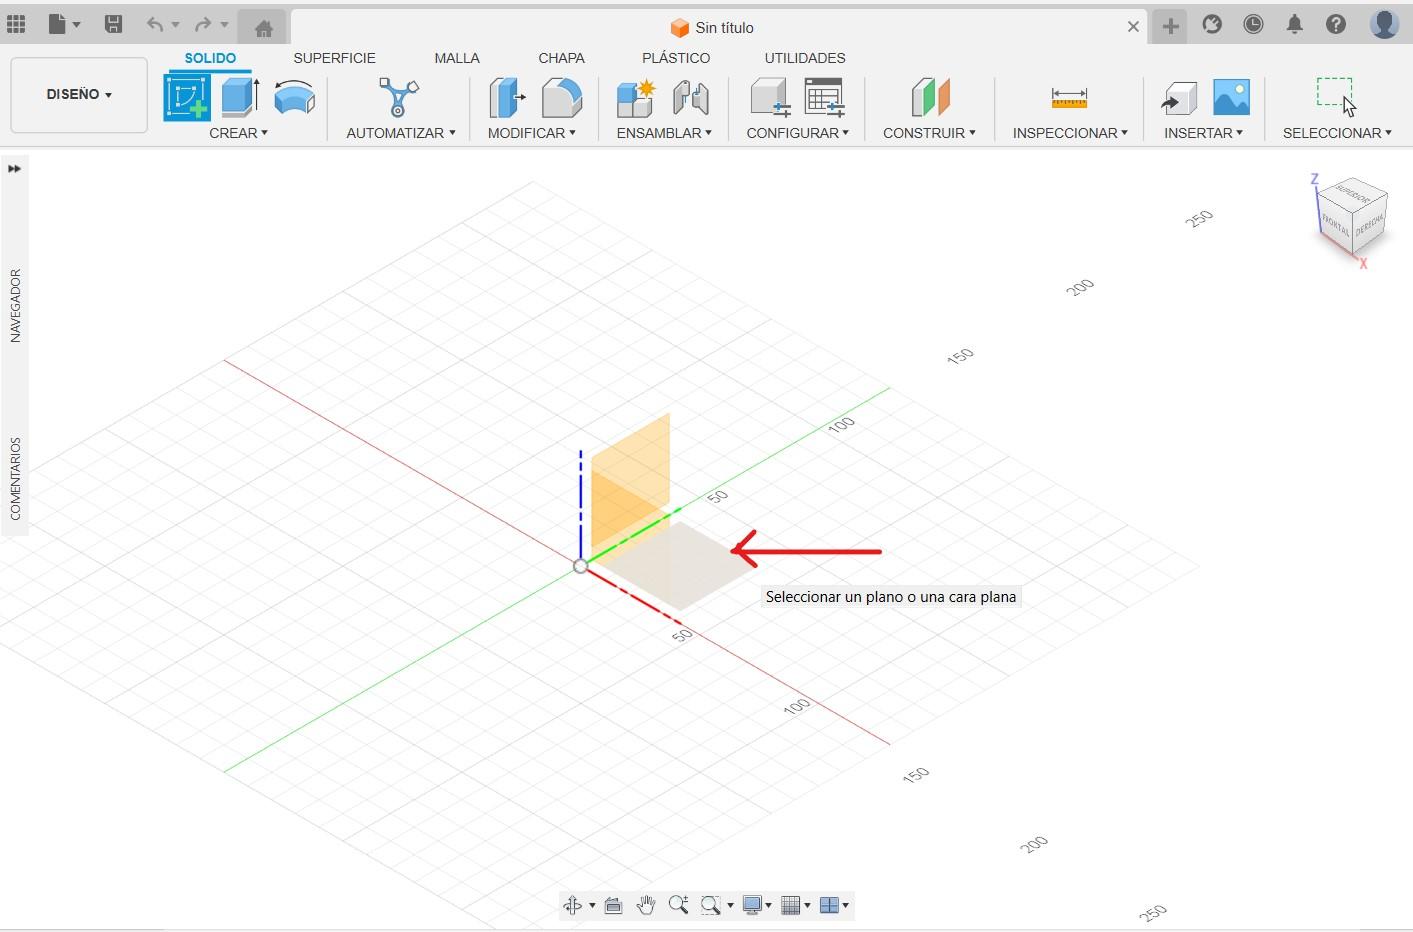Switch to the SUPERFICIE tab
Viewport: 1413px width, 932px height.
pyautogui.click(x=334, y=58)
